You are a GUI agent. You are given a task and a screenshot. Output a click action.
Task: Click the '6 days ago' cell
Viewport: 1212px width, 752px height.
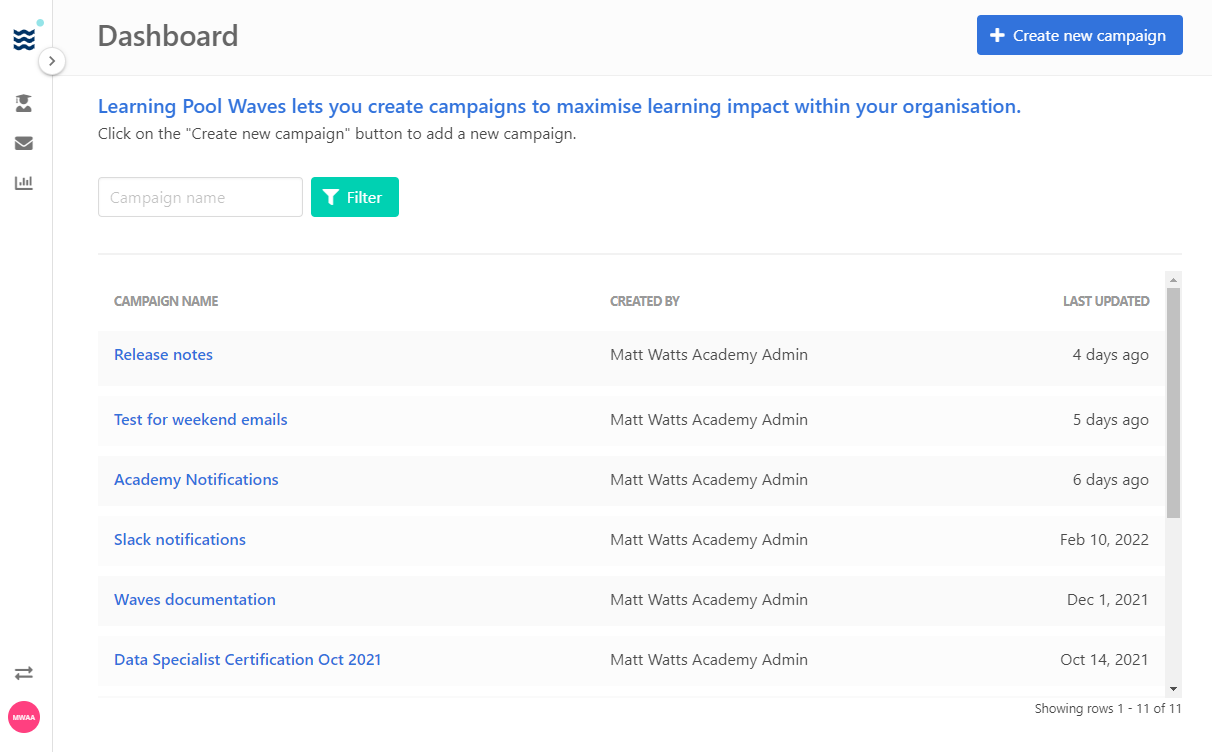(1110, 479)
